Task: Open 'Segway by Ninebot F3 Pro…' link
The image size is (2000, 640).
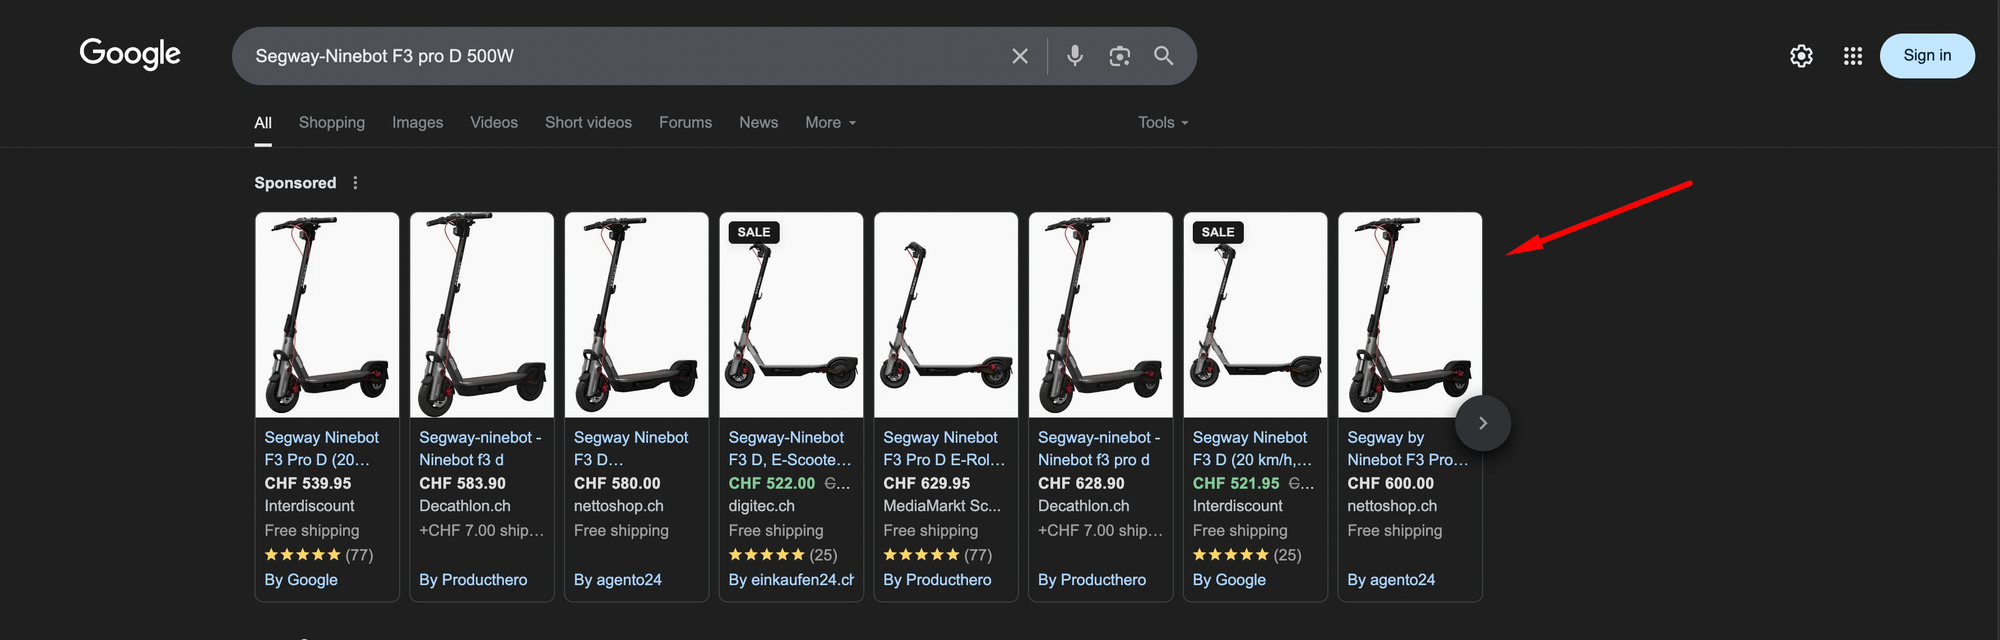Action: (x=1408, y=448)
